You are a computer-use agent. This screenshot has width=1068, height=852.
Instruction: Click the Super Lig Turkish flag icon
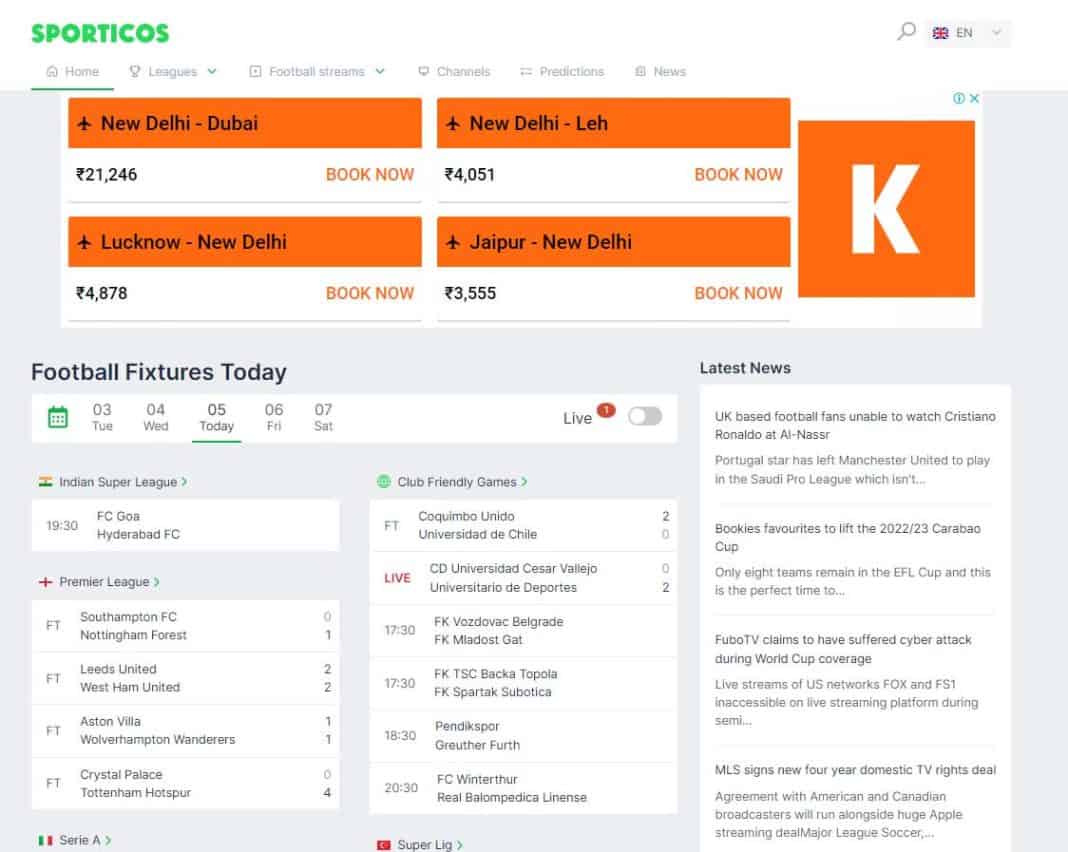pyautogui.click(x=383, y=844)
